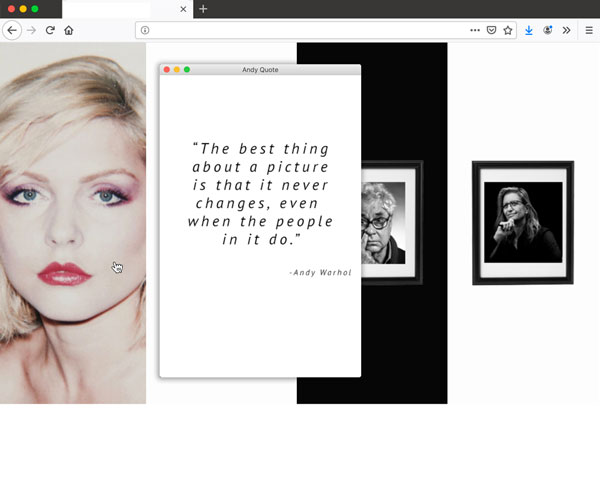The width and height of the screenshot is (600, 492).
Task: Click the Forward navigation arrow
Action: click(31, 30)
